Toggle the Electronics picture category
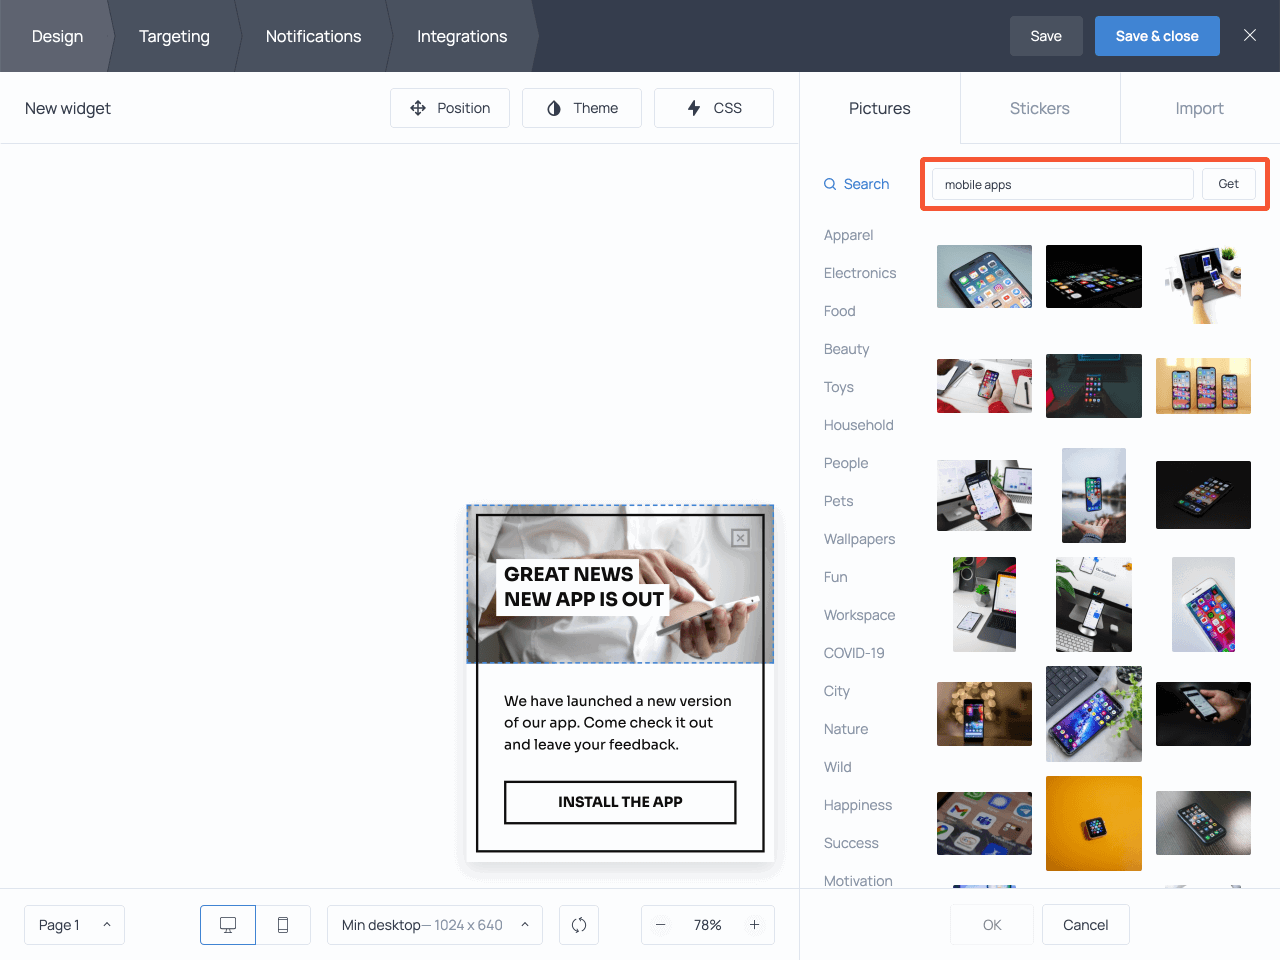This screenshot has height=960, width=1280. pos(859,272)
